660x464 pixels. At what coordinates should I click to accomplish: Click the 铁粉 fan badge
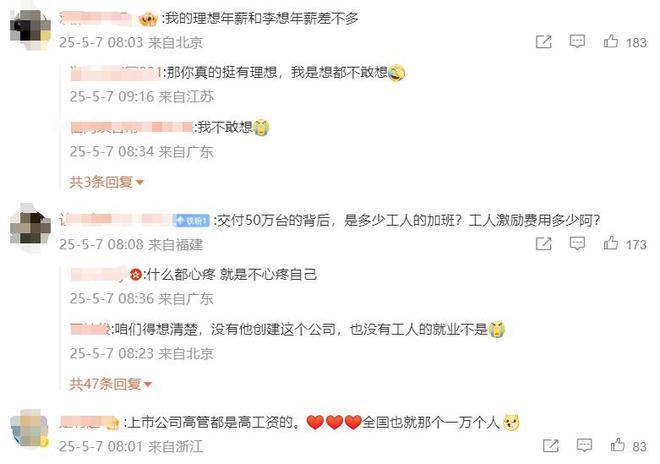191,220
